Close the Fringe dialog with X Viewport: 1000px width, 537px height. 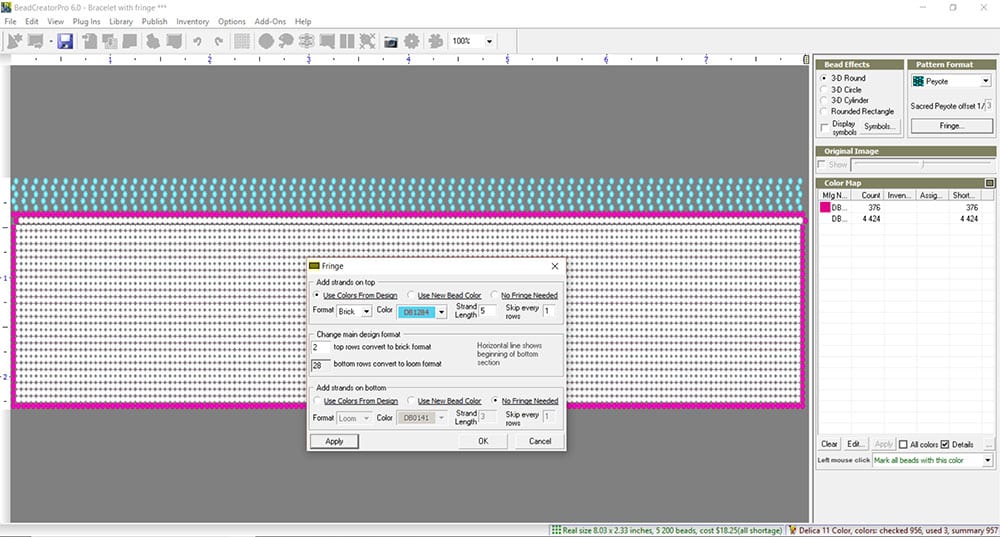pyautogui.click(x=555, y=266)
